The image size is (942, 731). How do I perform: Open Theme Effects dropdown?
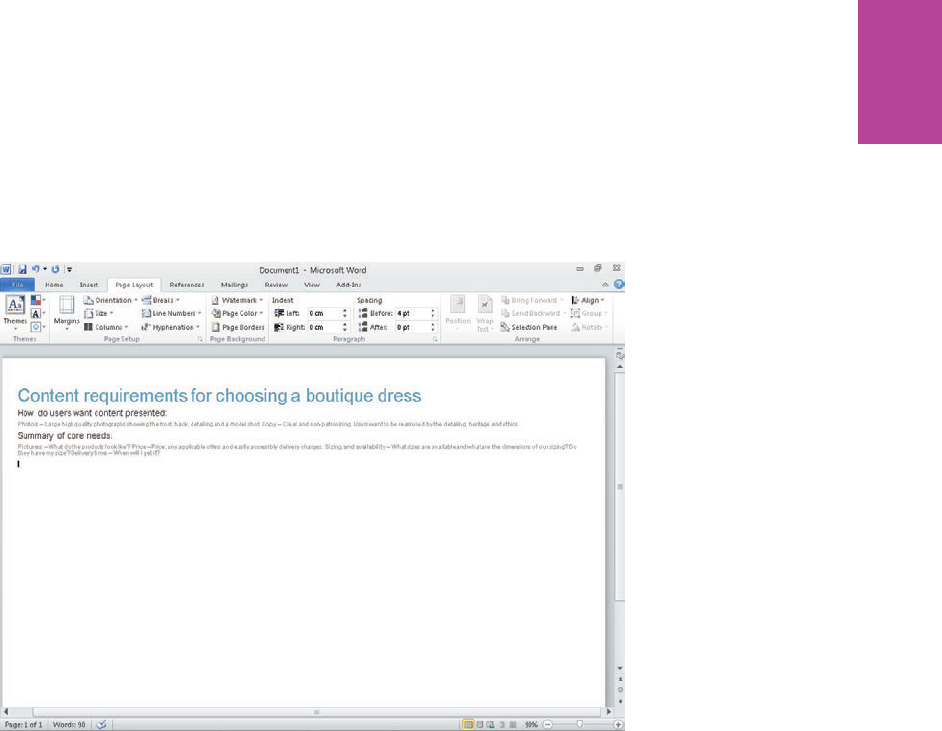tap(37, 327)
